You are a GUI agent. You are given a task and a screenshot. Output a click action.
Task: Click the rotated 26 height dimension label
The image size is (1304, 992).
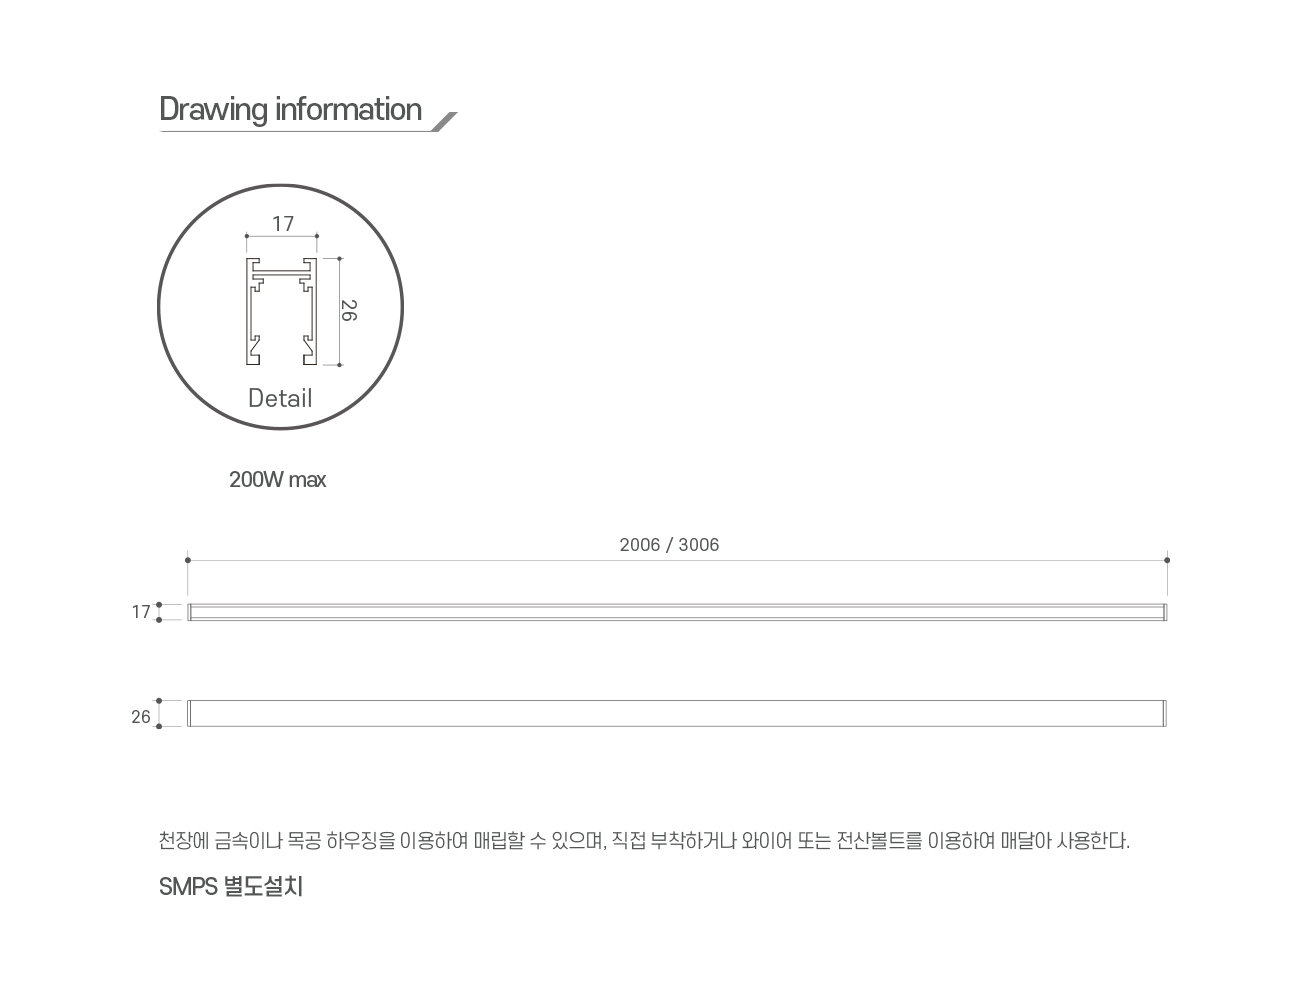coord(348,310)
